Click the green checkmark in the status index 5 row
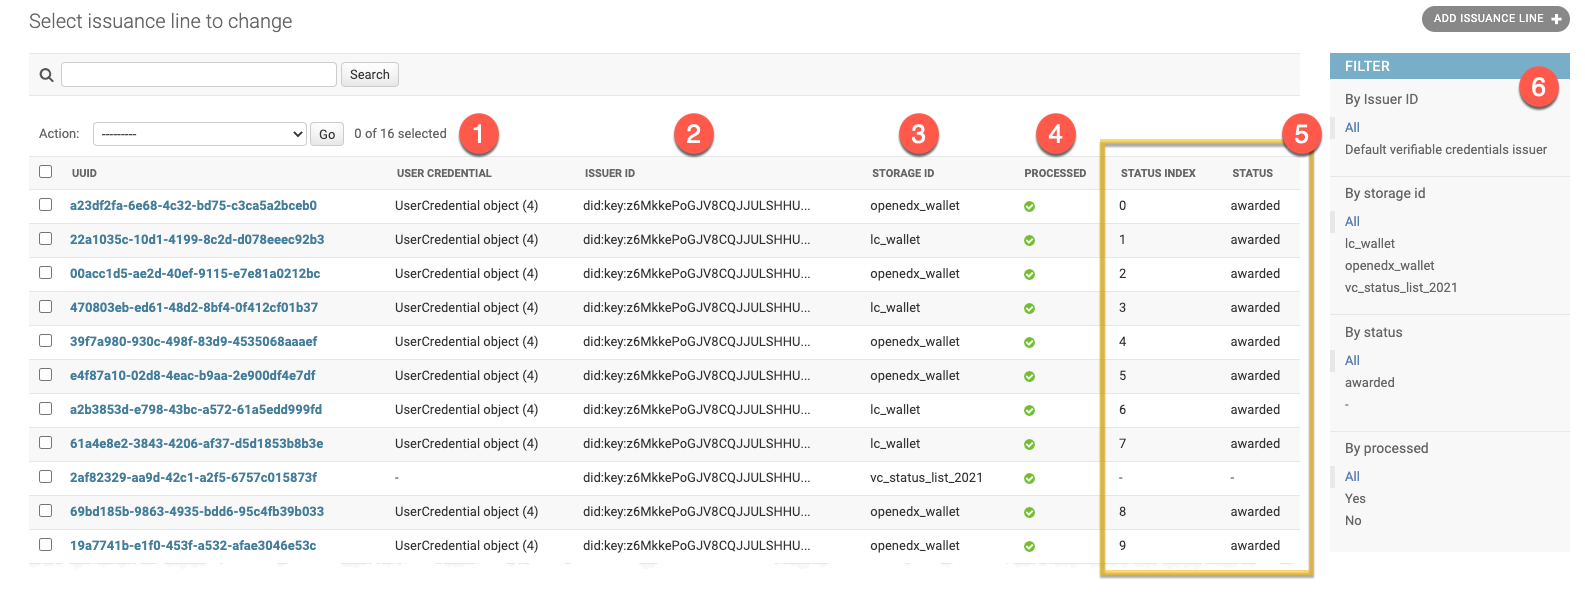1585x593 pixels. click(1029, 377)
